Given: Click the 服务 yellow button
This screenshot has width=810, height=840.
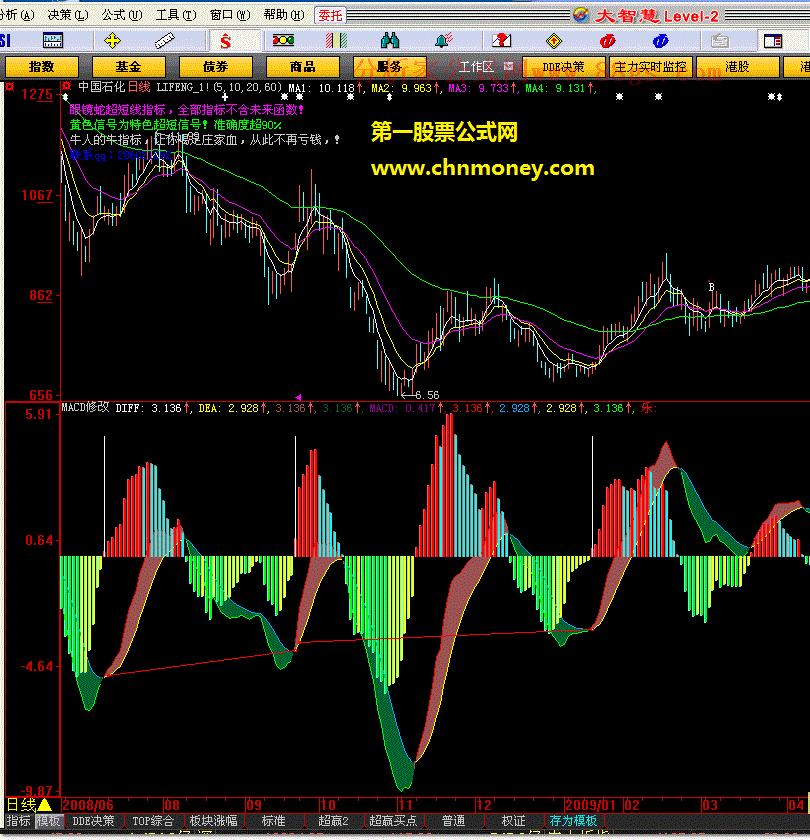Looking at the screenshot, I should [x=389, y=66].
